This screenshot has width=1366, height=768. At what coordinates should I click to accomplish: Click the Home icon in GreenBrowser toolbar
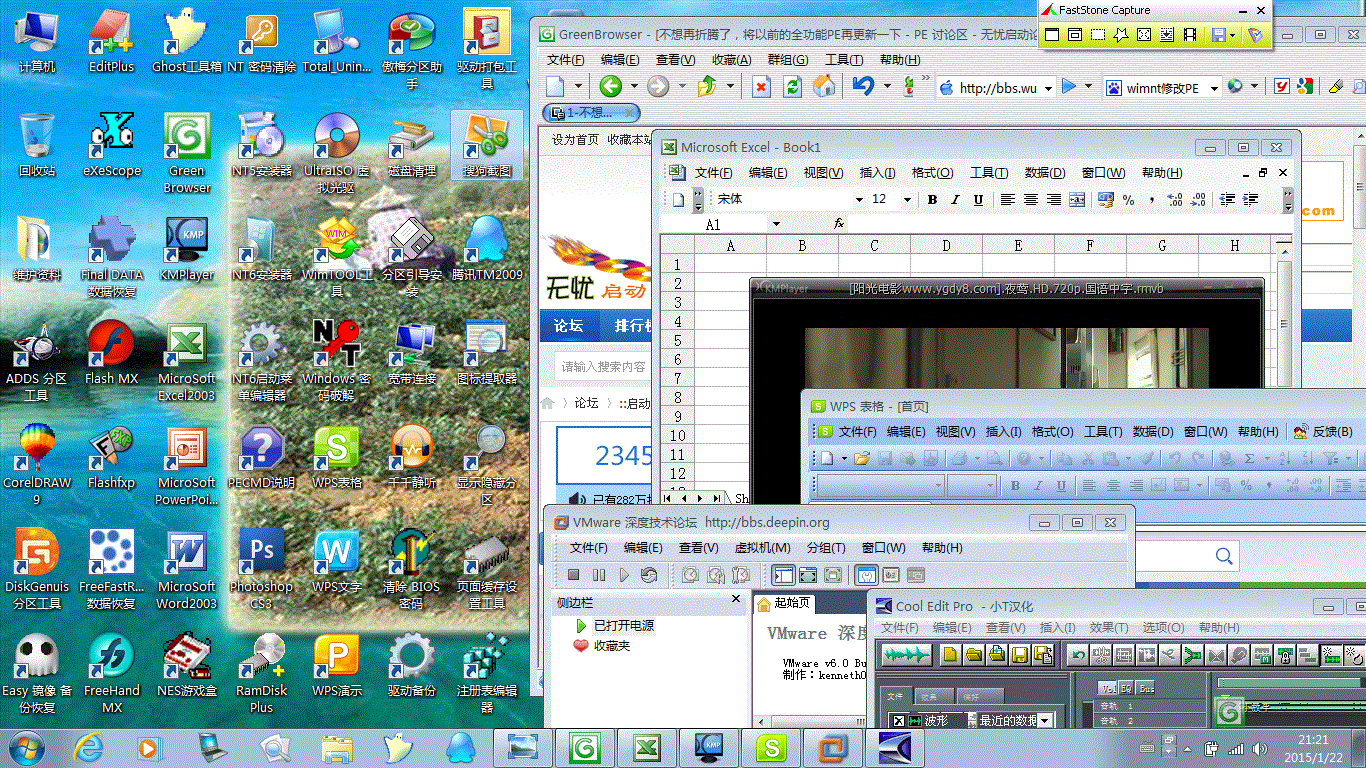point(824,87)
